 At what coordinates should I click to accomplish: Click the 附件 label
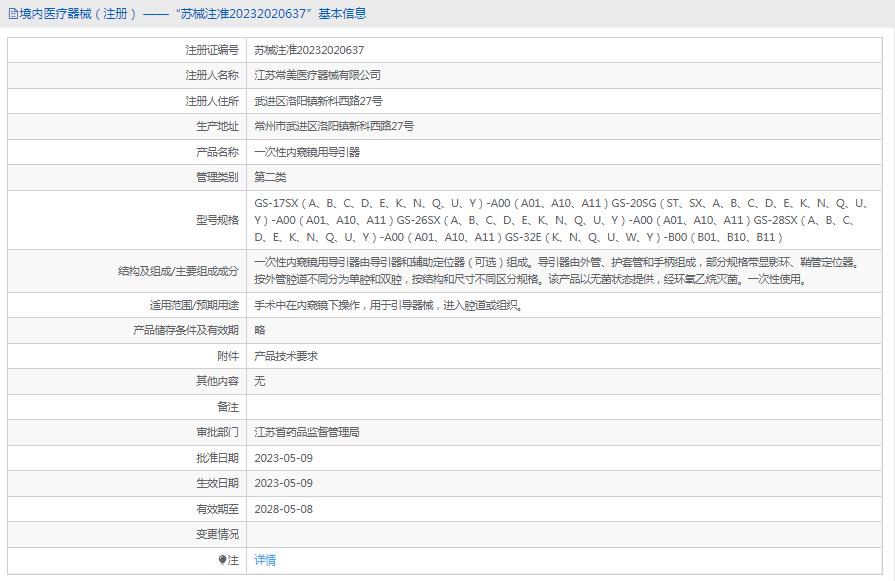click(228, 356)
